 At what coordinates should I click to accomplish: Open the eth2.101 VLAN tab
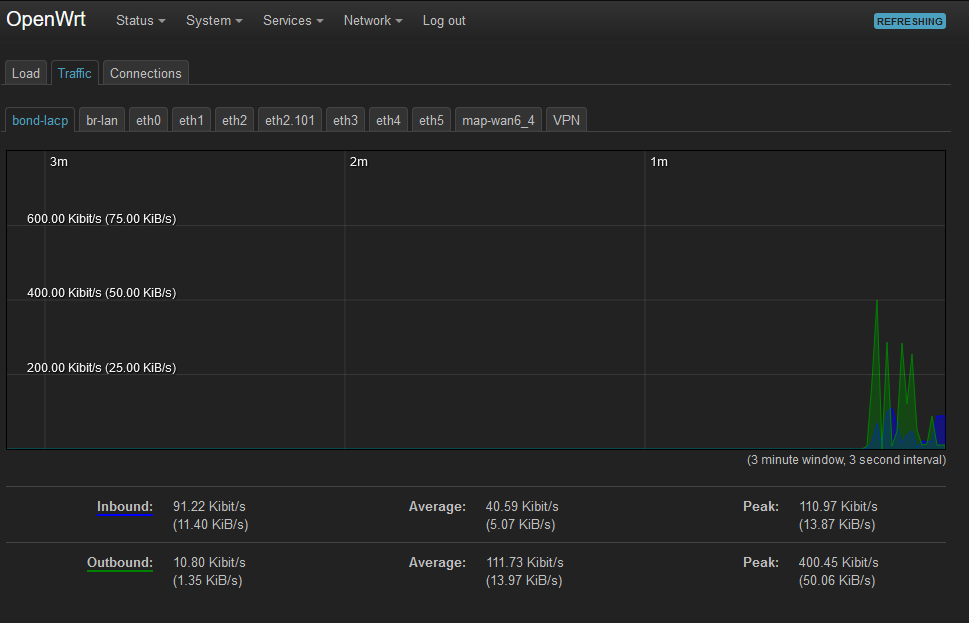tap(290, 120)
